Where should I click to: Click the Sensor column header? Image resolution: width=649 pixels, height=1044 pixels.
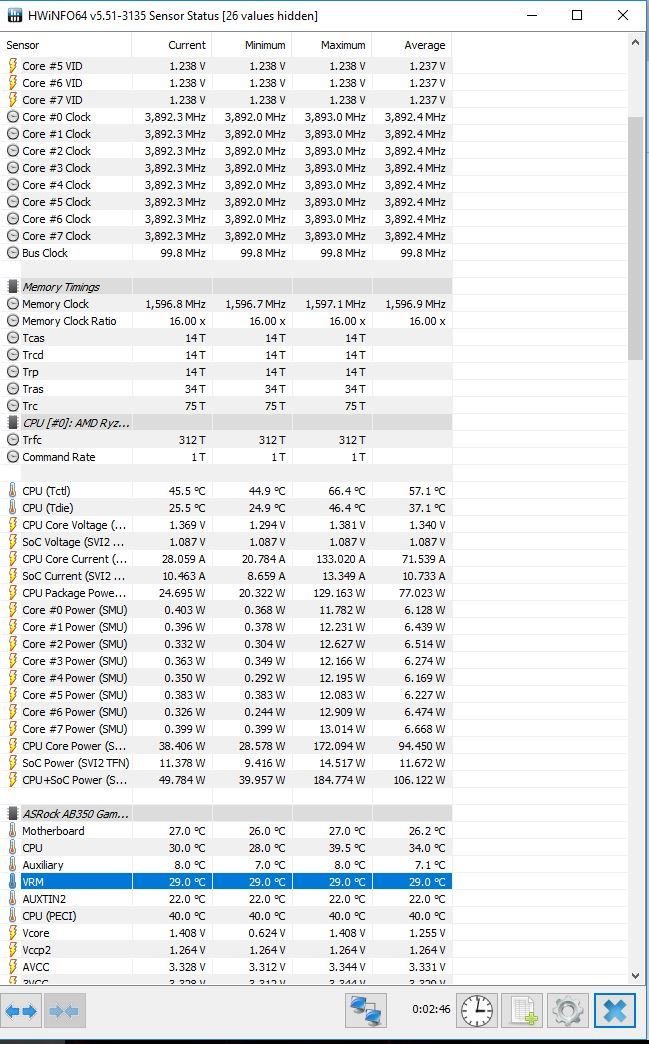pyautogui.click(x=66, y=45)
